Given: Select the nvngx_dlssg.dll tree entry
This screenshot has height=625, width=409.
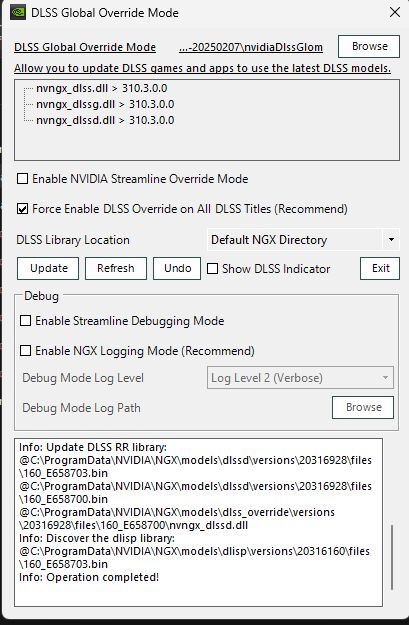Looking at the screenshot, I should click(105, 104).
